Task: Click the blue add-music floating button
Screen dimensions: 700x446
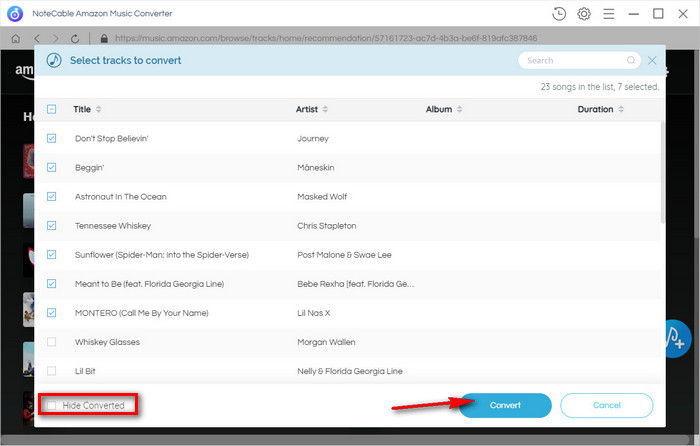Action: [677, 338]
